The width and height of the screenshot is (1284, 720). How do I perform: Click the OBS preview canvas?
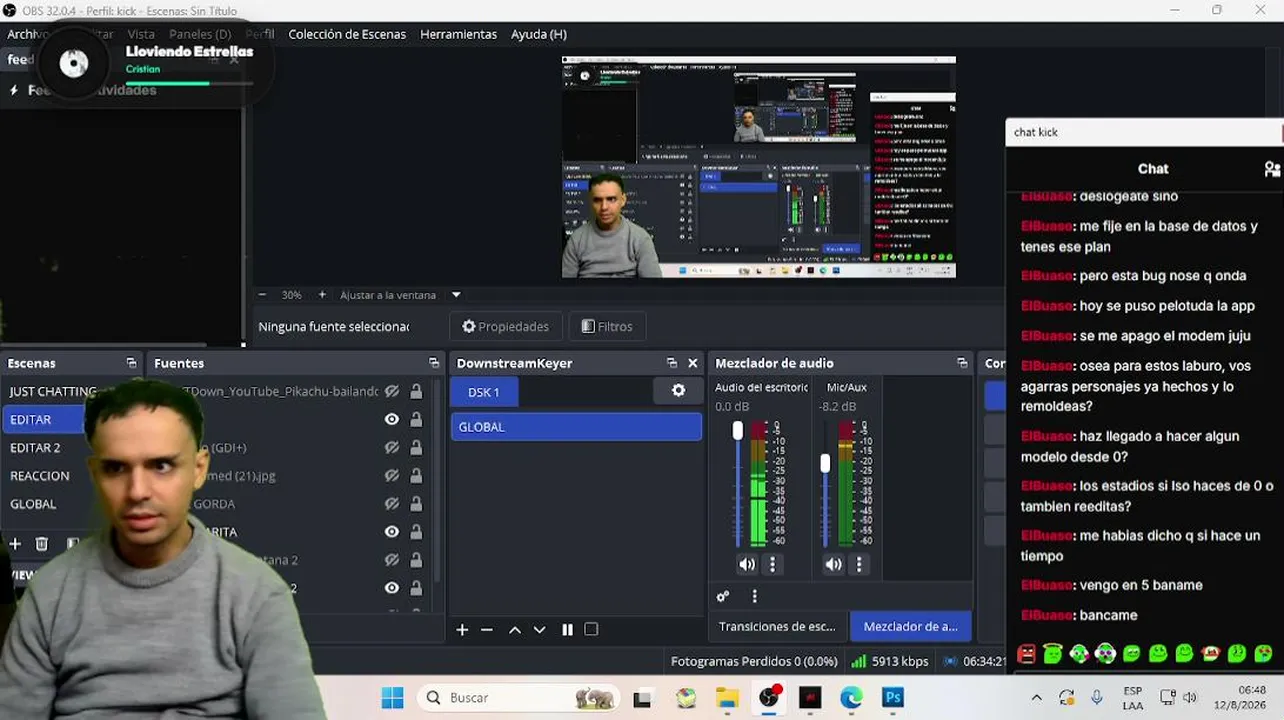point(759,167)
